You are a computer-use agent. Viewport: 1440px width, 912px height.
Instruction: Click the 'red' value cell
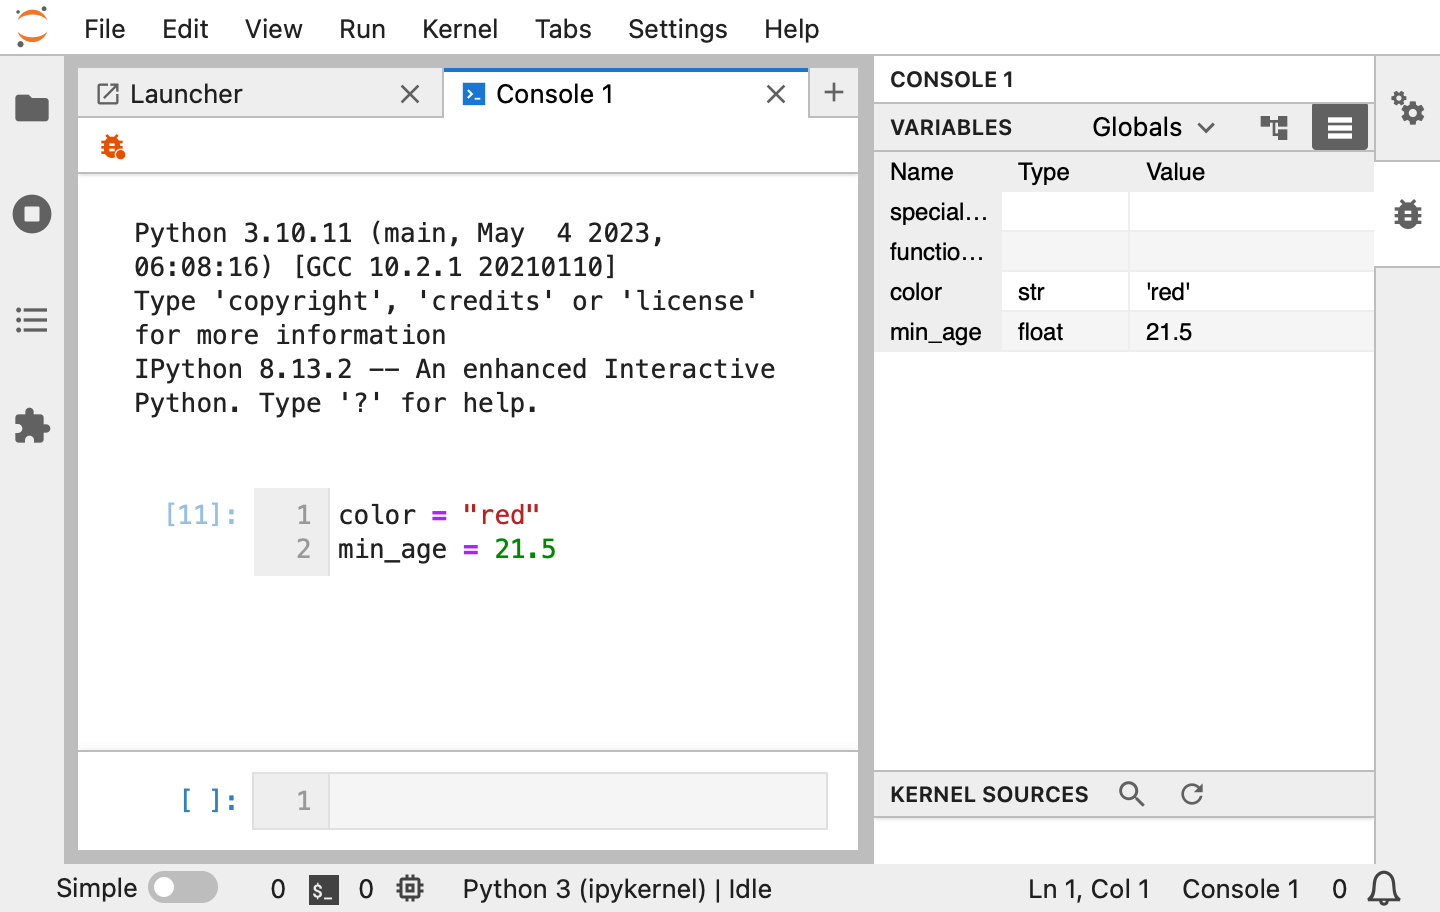click(1251, 292)
